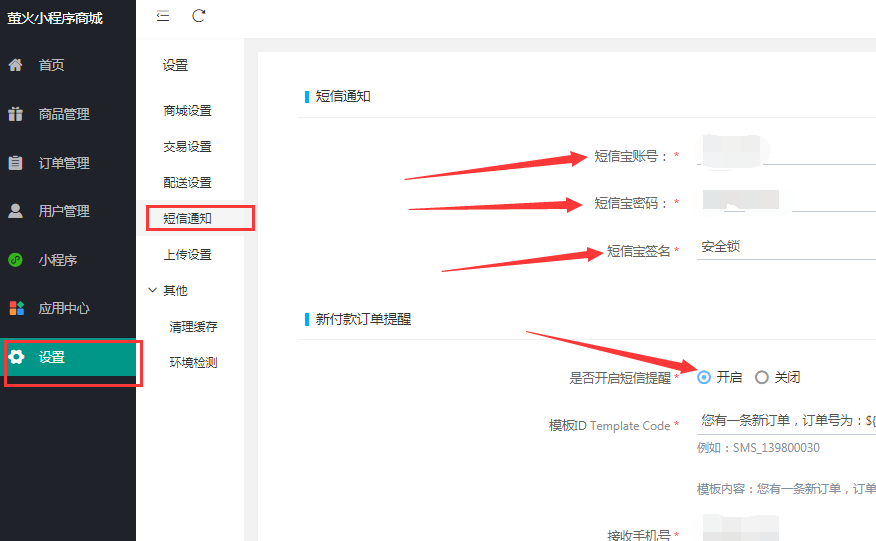Click the home icon beside 首页
This screenshot has width=876, height=541.
pos(15,65)
